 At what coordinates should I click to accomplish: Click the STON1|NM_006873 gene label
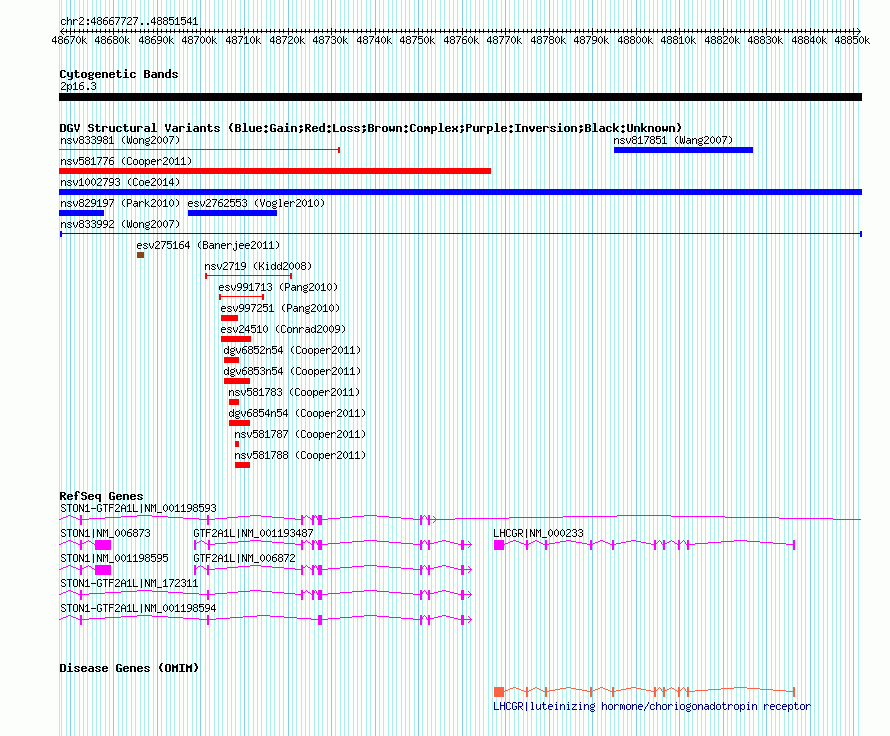105,533
